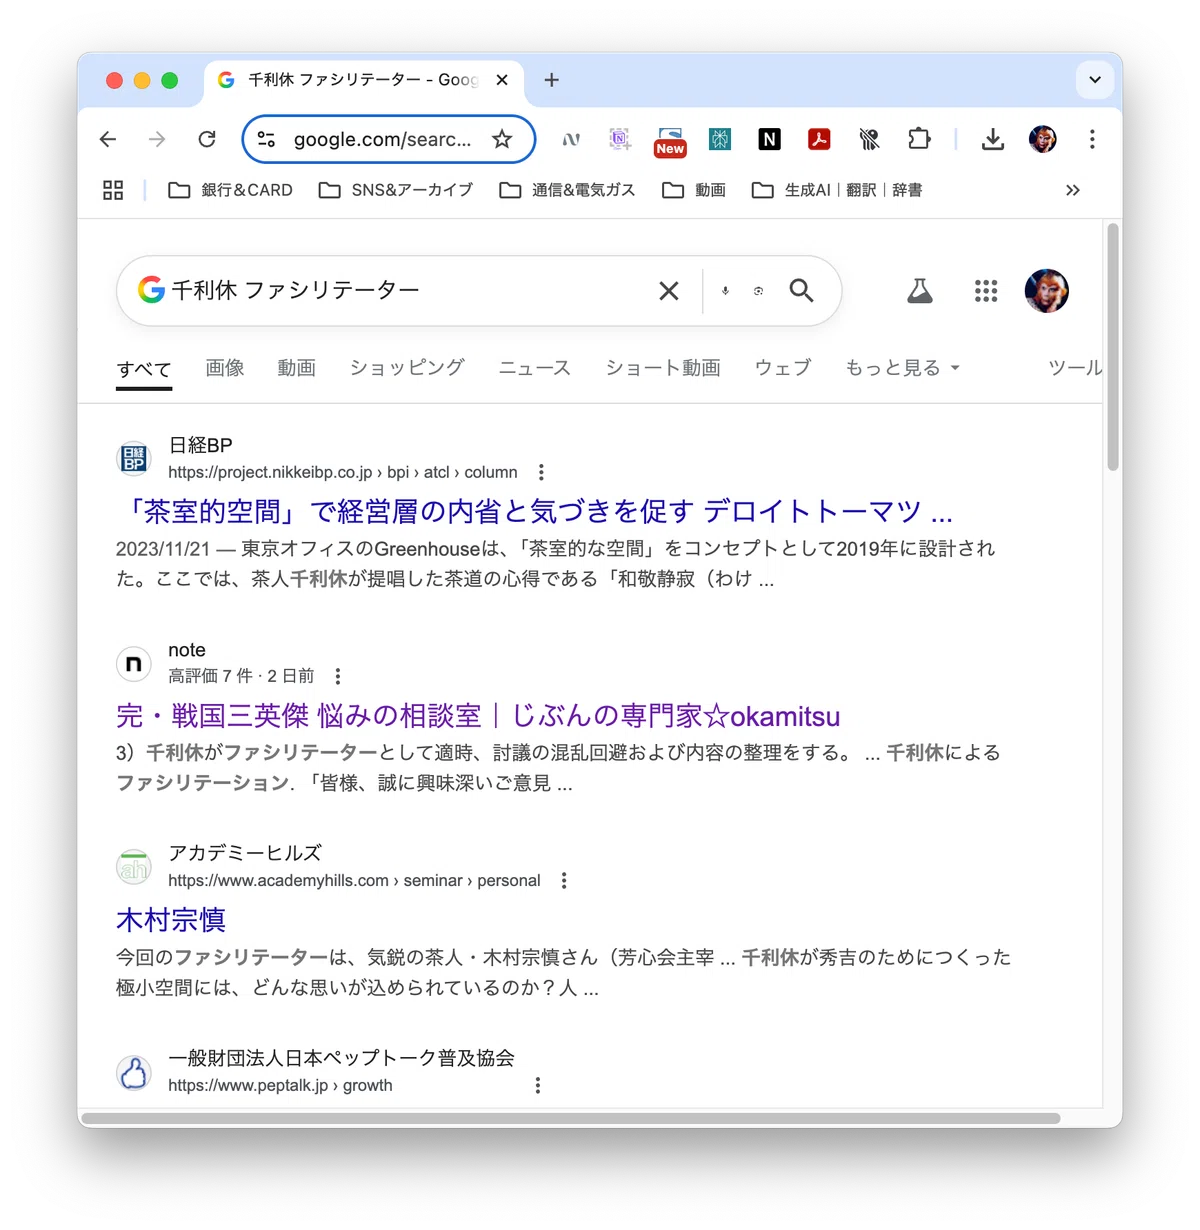The image size is (1200, 1230).
Task: Open the 通信&電気ガス bookmark folder
Action: (568, 190)
